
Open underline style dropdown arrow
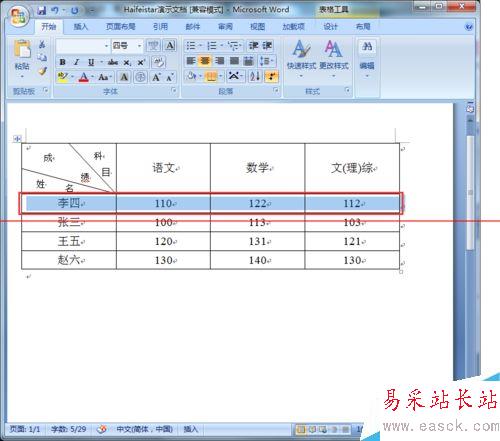(101, 62)
